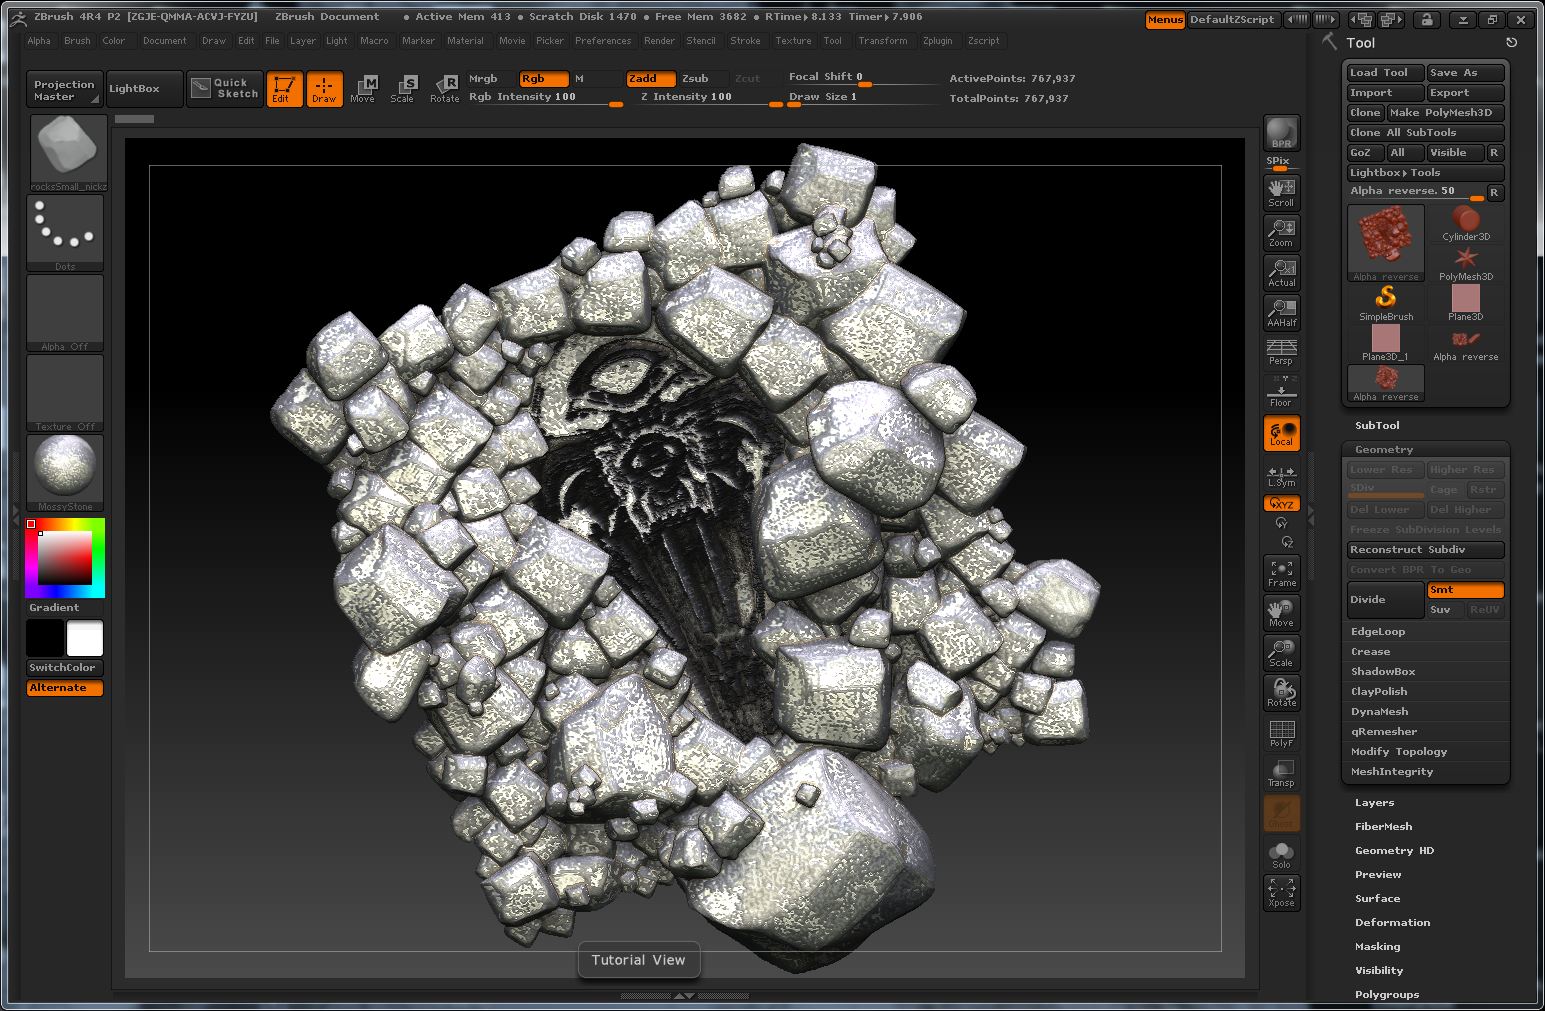Open the Brush menu
Image resolution: width=1545 pixels, height=1011 pixels.
click(x=77, y=41)
